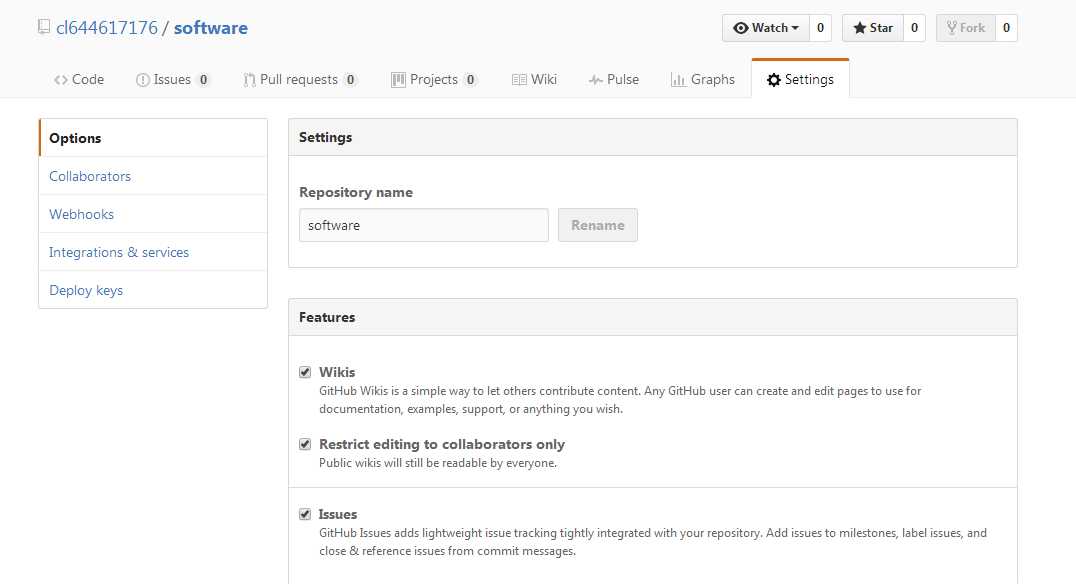The width and height of the screenshot is (1076, 584).
Task: Open the Watch dropdown caret
Action: [795, 28]
